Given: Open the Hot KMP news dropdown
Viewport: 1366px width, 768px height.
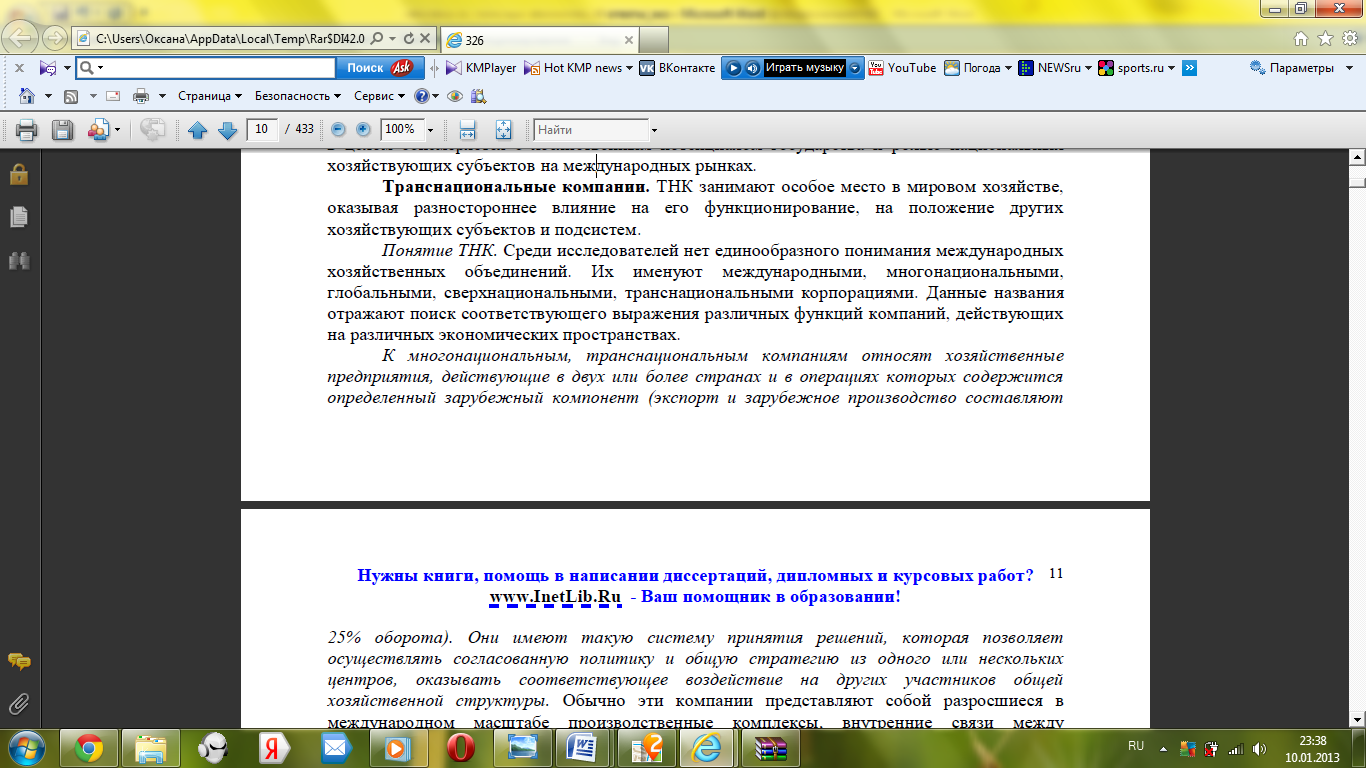Looking at the screenshot, I should pos(629,68).
